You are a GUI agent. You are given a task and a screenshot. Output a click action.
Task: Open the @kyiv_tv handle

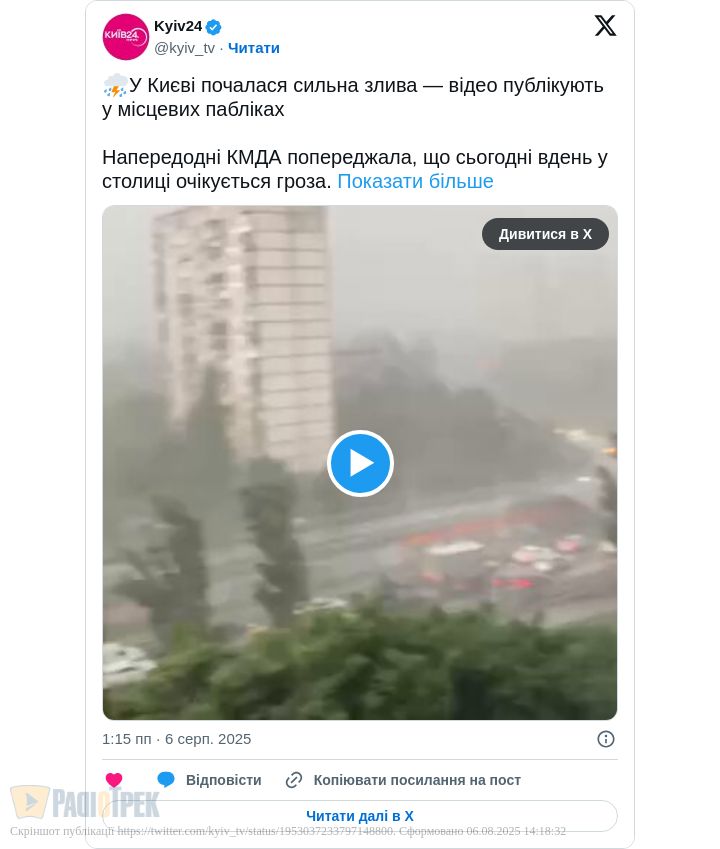click(185, 48)
